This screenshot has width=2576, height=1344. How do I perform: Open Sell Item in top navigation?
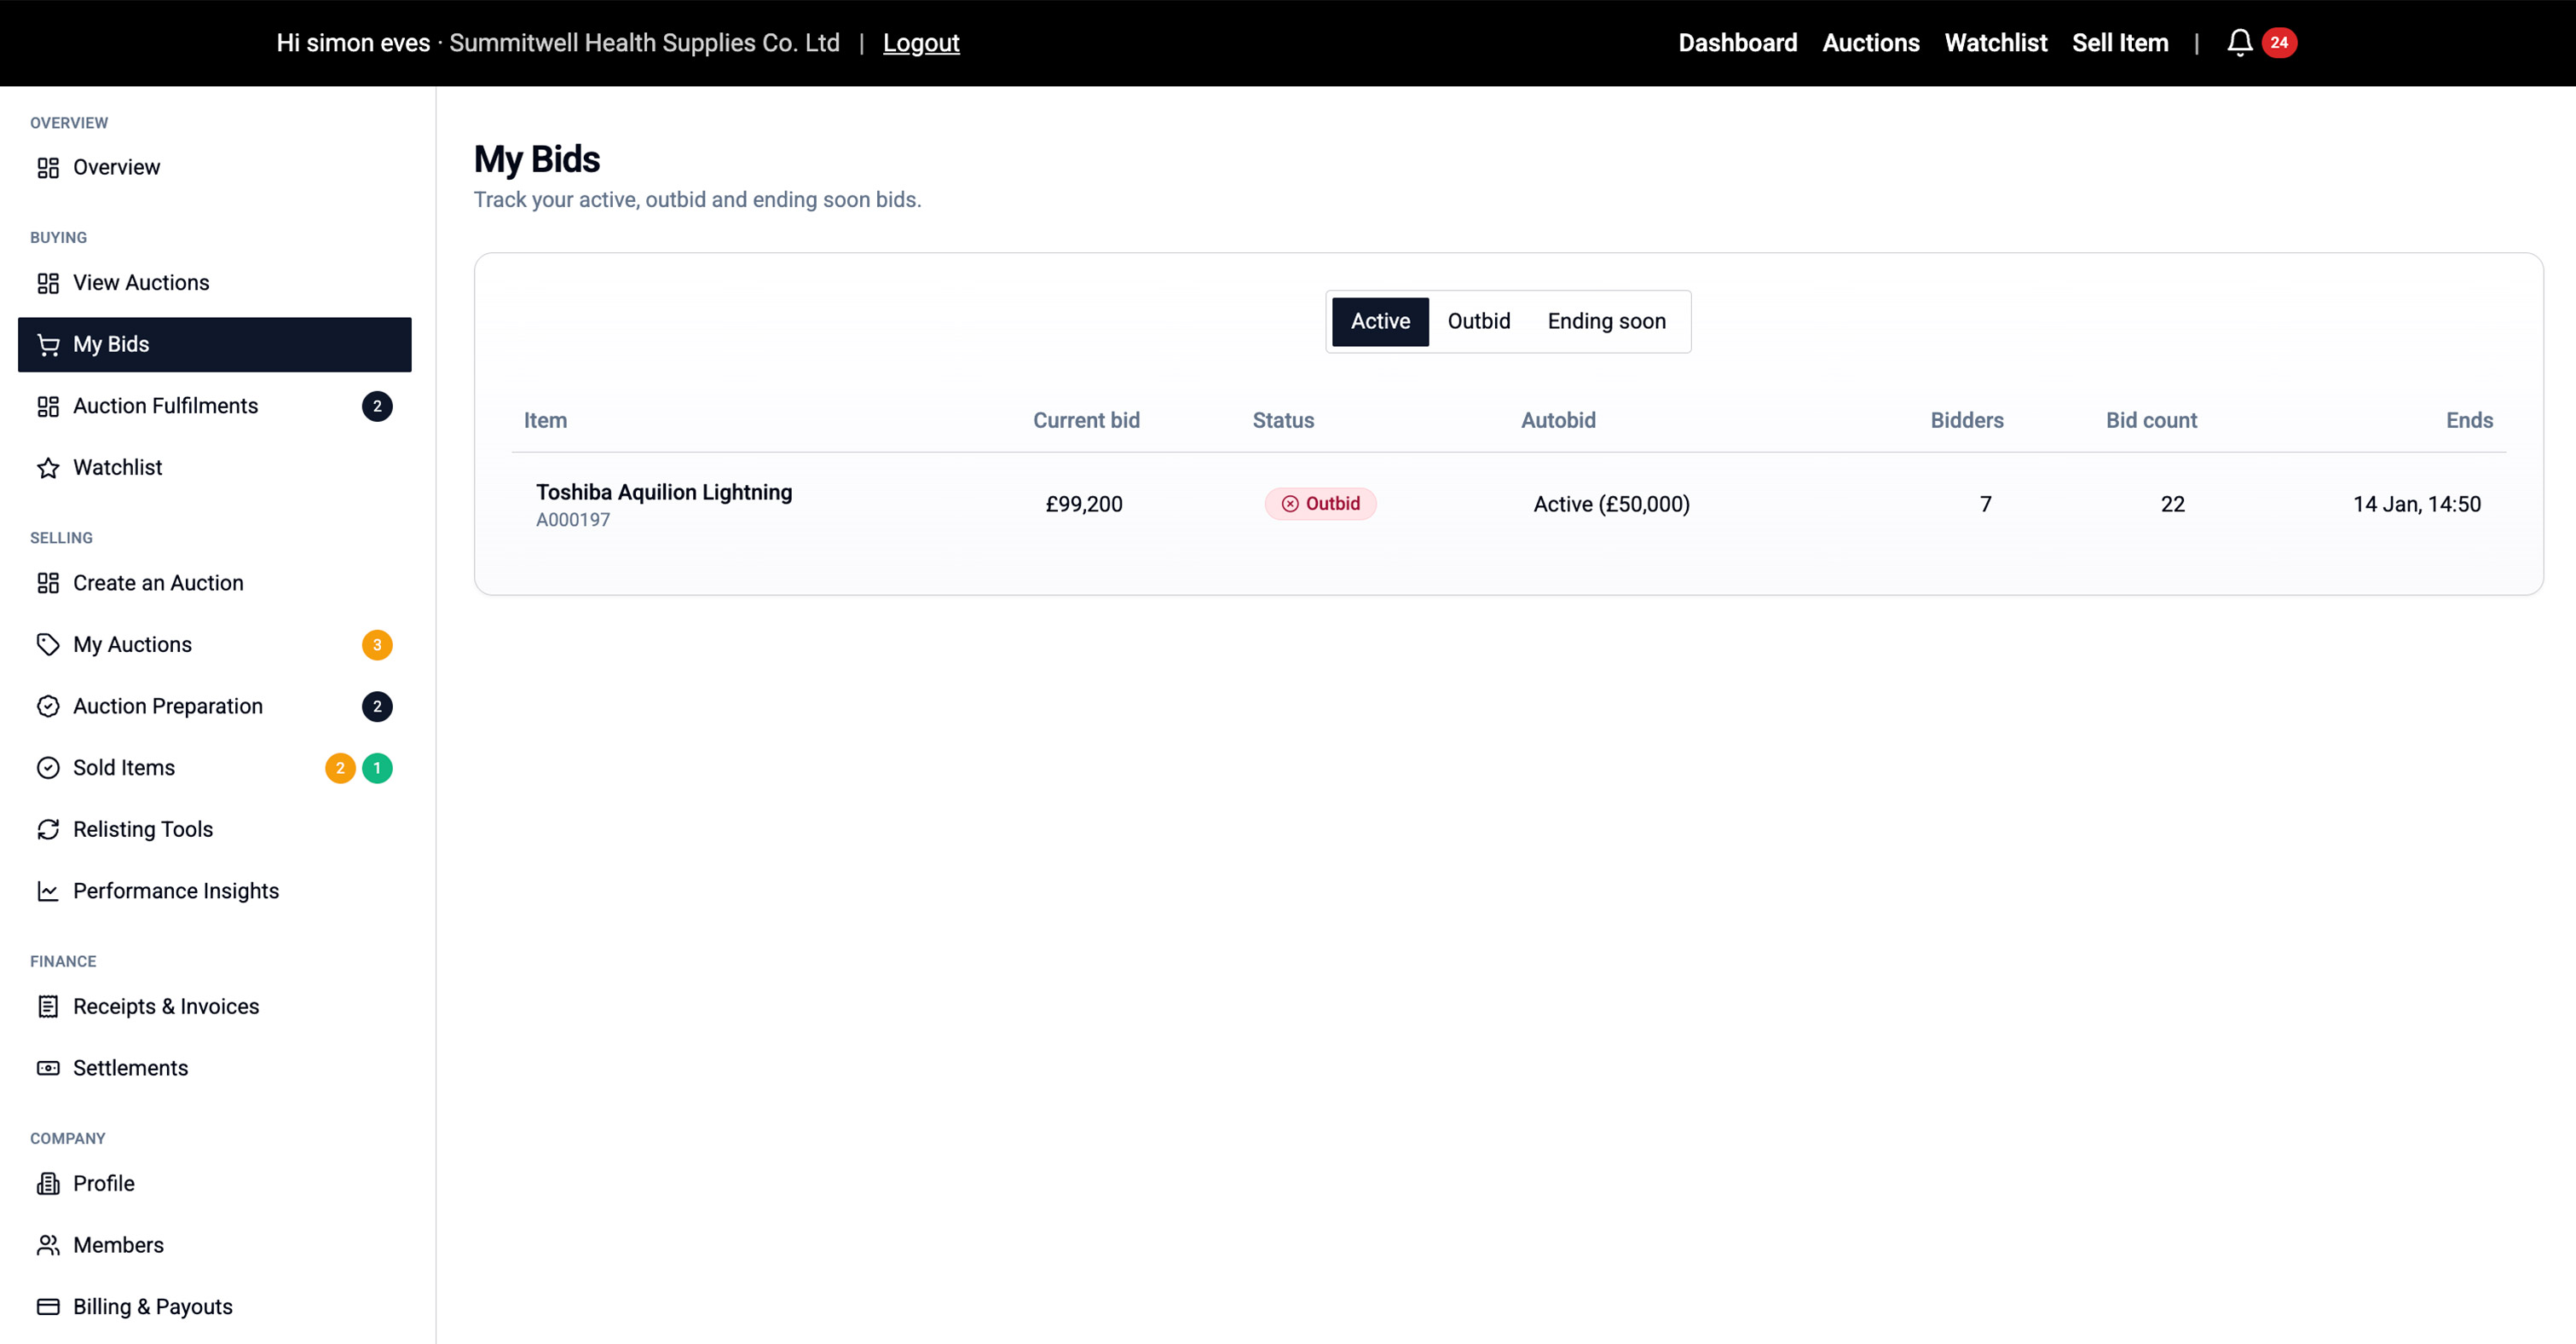[x=2119, y=43]
